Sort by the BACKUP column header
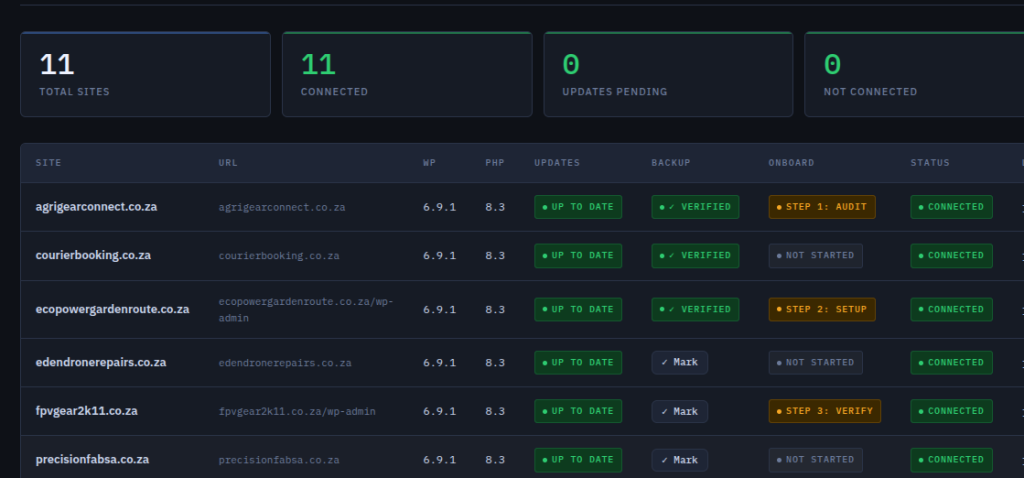1024x478 pixels. (671, 163)
